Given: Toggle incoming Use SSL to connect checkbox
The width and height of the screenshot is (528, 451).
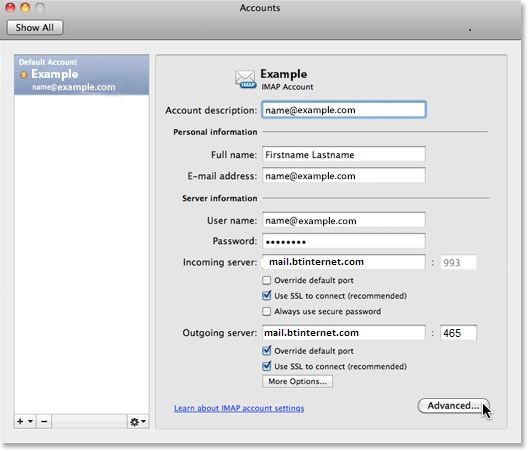Looking at the screenshot, I should click(266, 296).
